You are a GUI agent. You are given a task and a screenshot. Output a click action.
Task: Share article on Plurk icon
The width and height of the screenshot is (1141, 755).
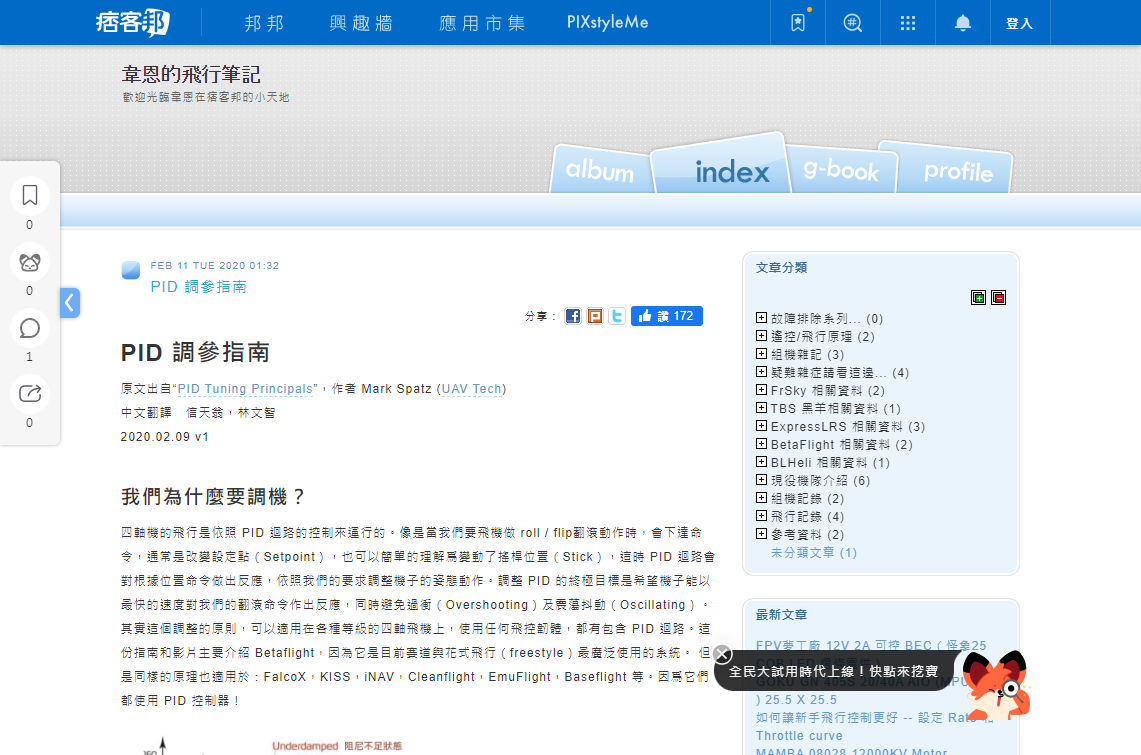pyautogui.click(x=595, y=316)
